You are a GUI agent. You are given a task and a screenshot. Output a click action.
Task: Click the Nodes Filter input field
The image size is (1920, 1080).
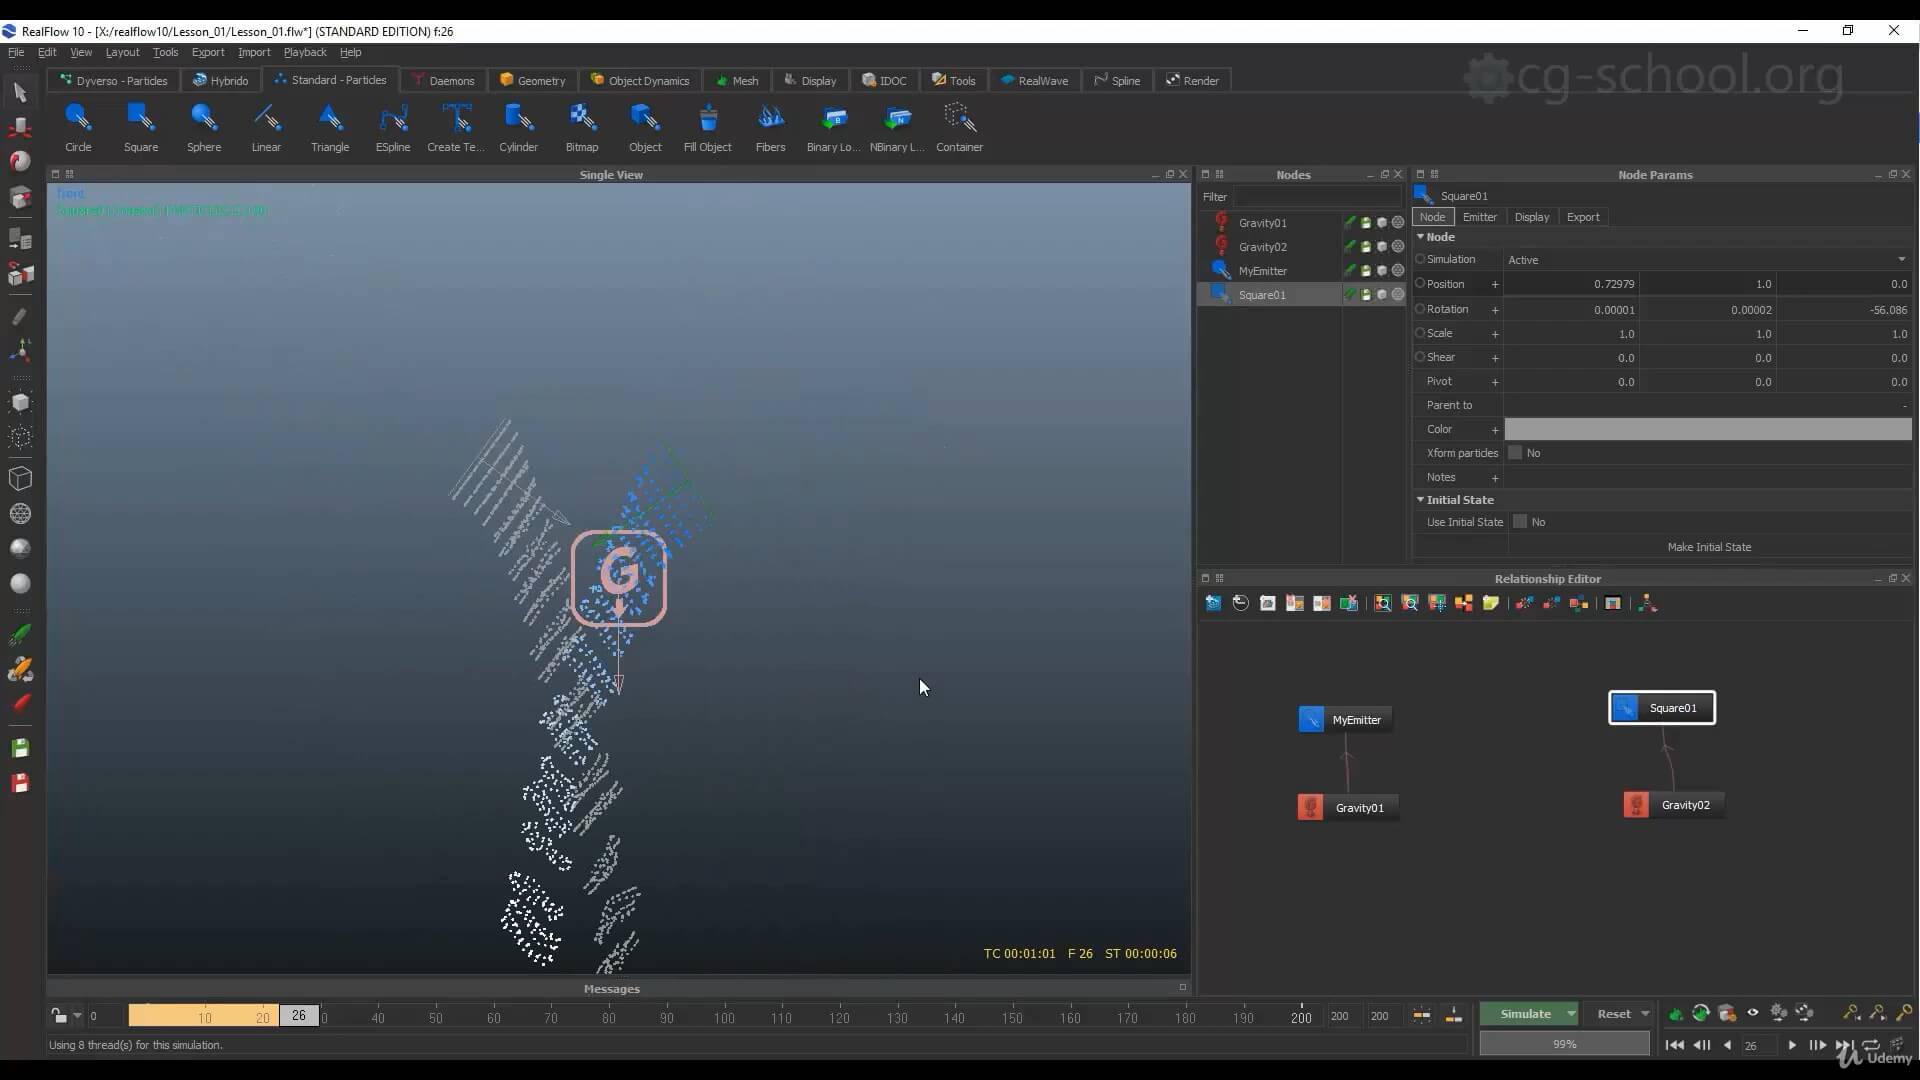point(1316,197)
